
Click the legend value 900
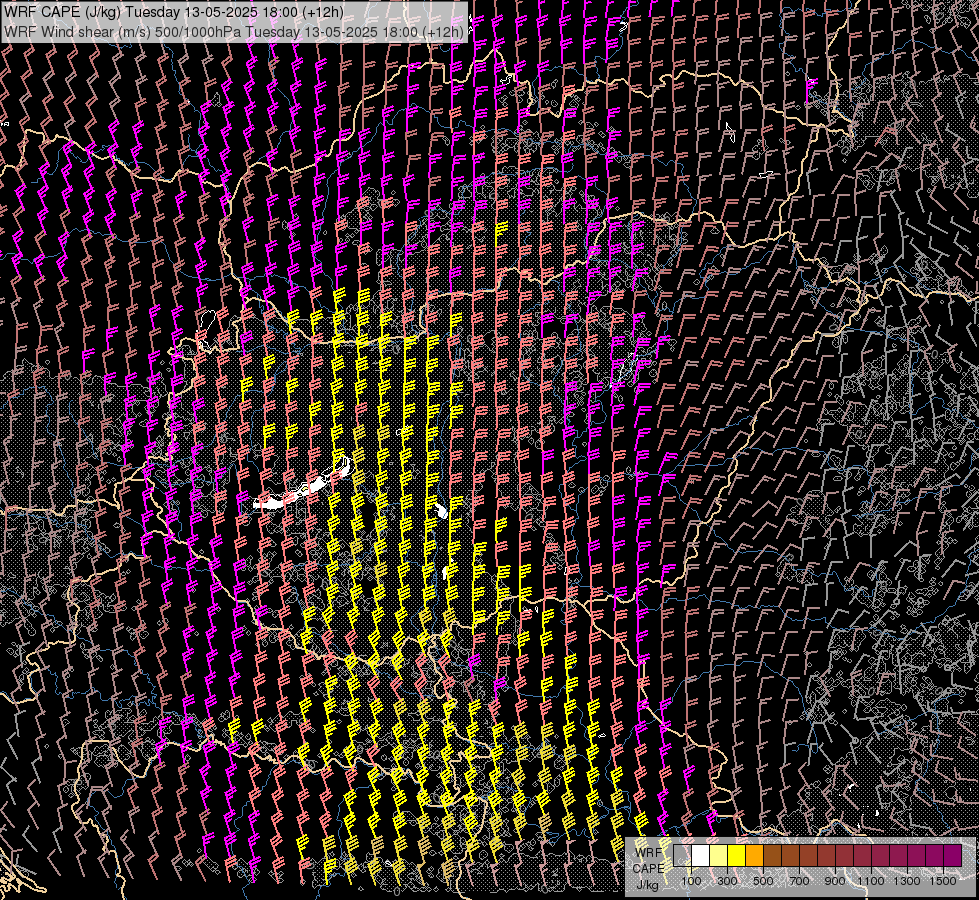[835, 881]
